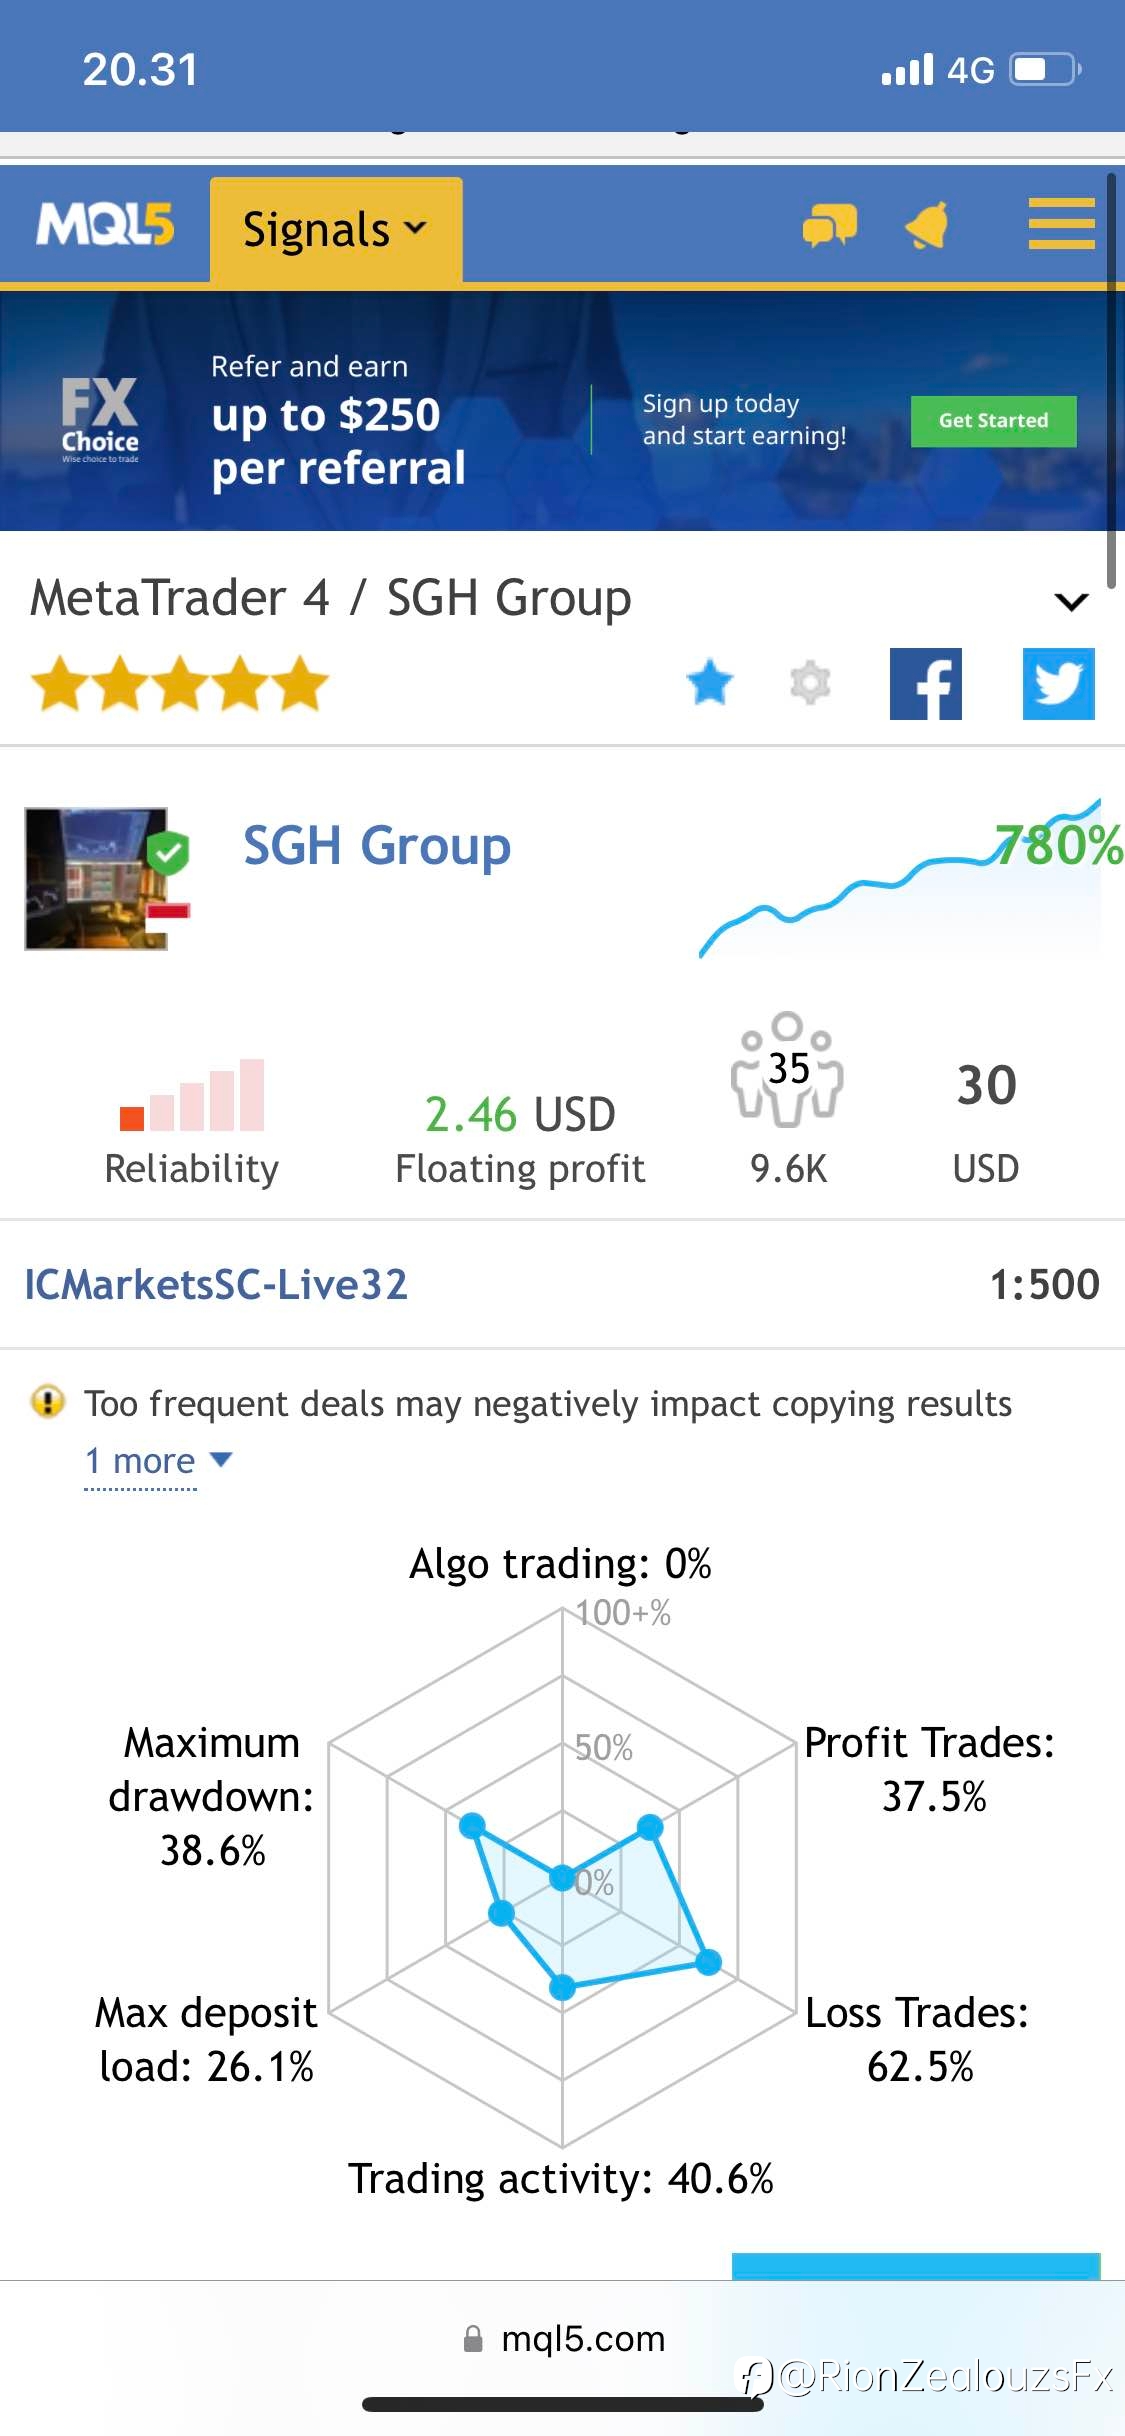The height and width of the screenshot is (2436, 1125).
Task: Open the chat messages icon
Action: point(829,225)
